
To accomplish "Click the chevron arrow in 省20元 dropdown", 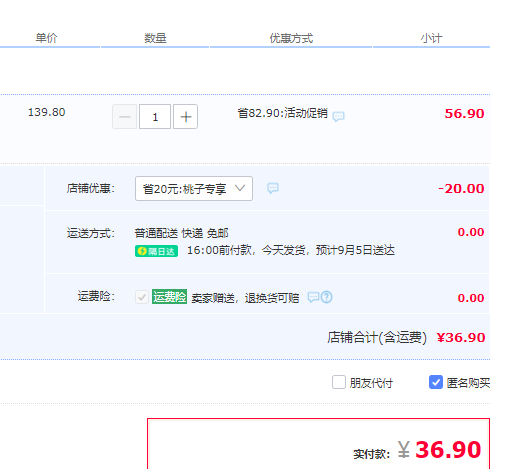I will point(240,188).
